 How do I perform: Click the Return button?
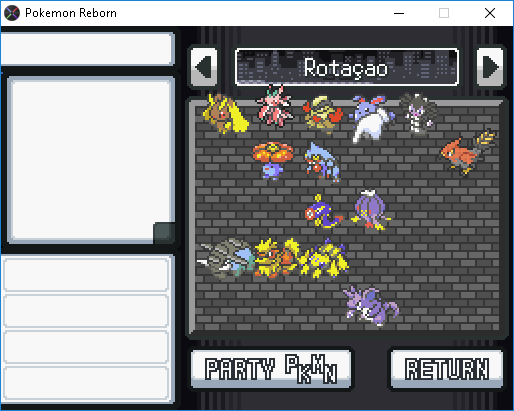point(447,369)
